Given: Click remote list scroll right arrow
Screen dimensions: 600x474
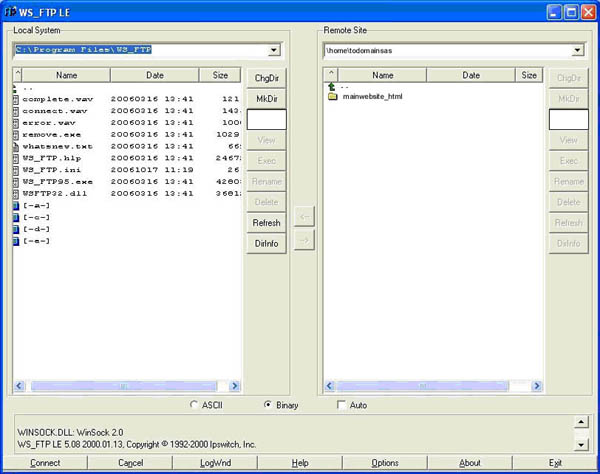Looking at the screenshot, I should click(536, 386).
